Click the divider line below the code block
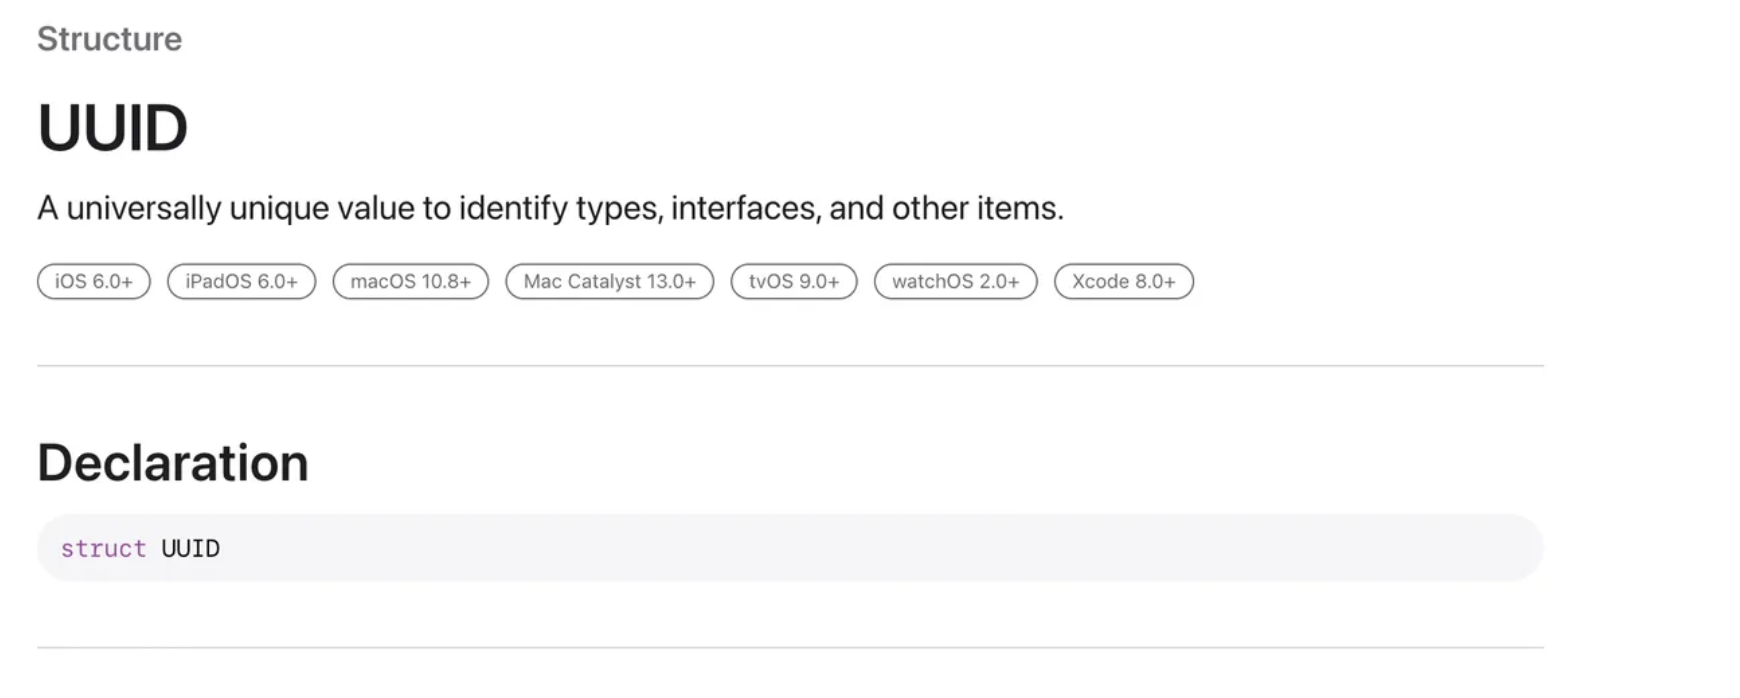The image size is (1740, 698). (790, 648)
